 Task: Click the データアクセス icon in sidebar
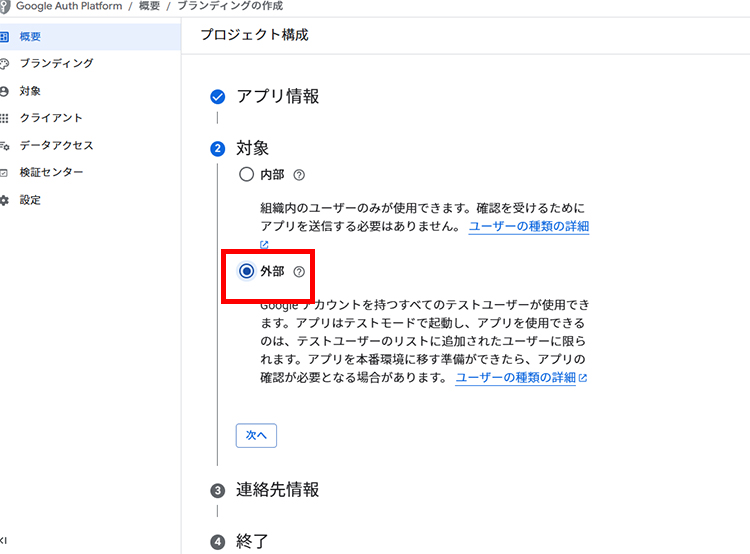tap(5, 146)
